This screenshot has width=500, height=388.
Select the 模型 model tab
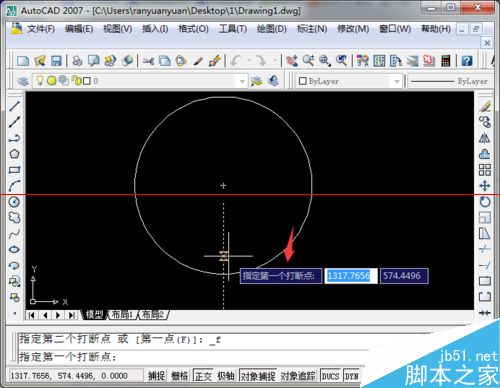point(94,314)
